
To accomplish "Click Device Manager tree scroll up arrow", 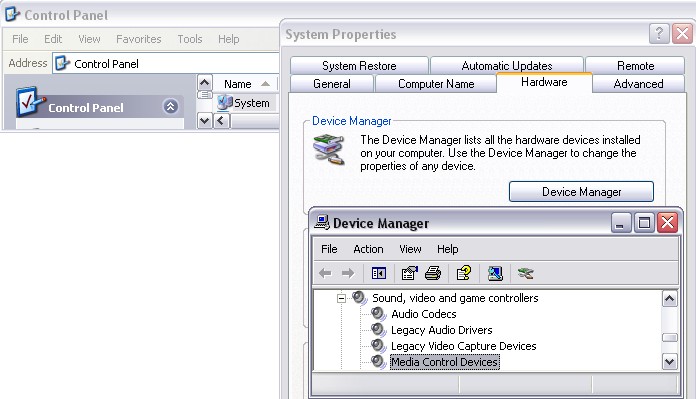I will tap(669, 299).
